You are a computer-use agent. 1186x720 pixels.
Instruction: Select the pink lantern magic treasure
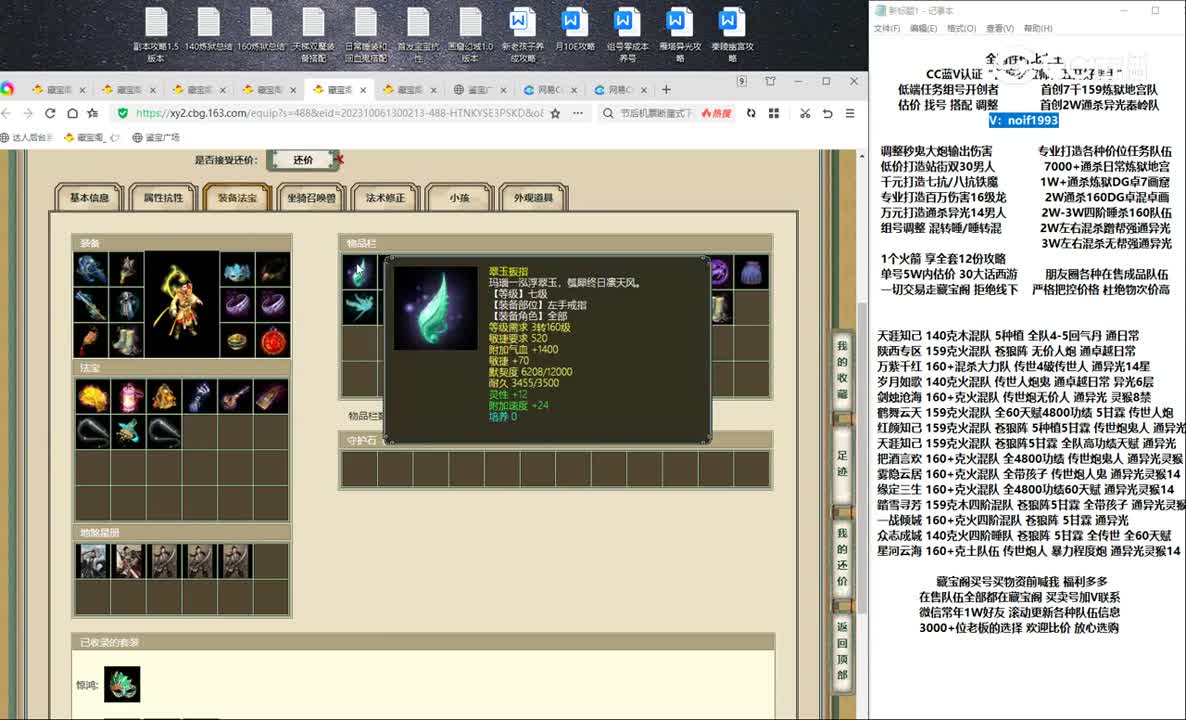pos(128,397)
